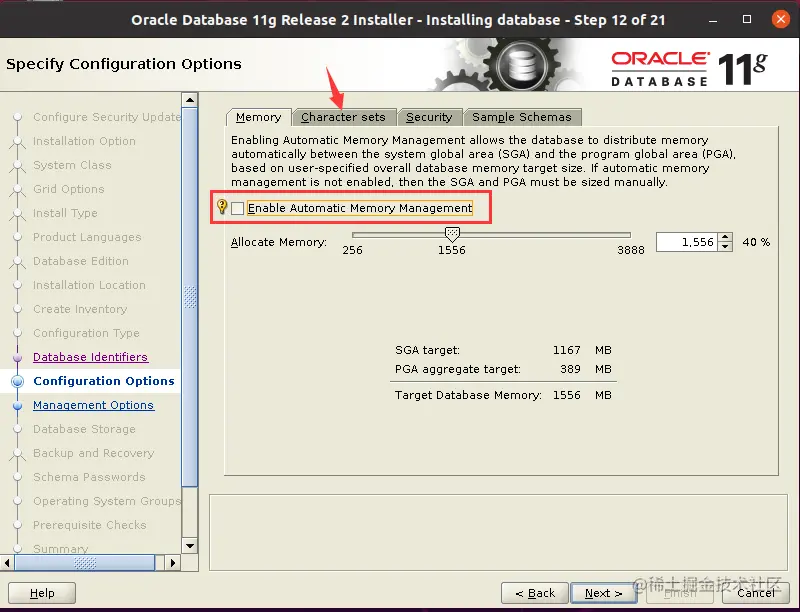This screenshot has width=800, height=612.
Task: Open the Sample Schemas tab
Action: click(522, 117)
